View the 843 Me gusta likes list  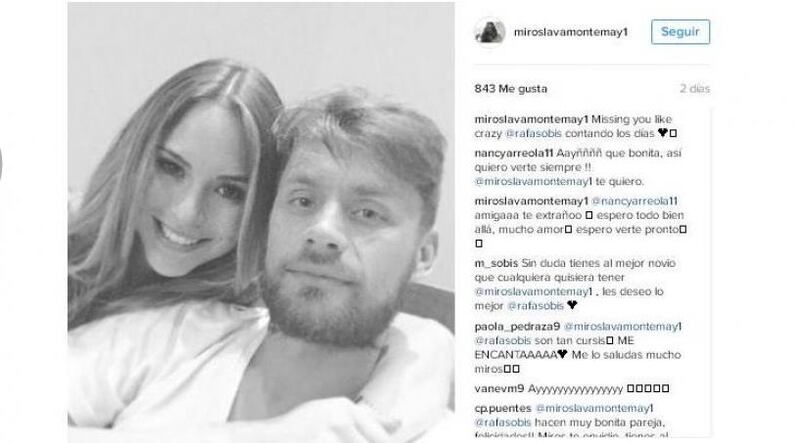coord(511,88)
